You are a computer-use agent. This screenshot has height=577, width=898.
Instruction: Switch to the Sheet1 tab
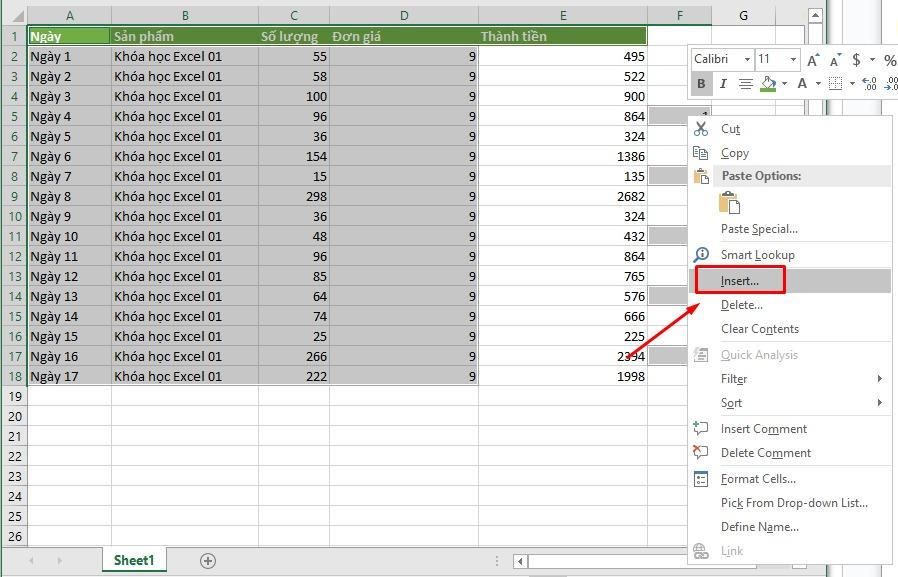click(x=133, y=561)
